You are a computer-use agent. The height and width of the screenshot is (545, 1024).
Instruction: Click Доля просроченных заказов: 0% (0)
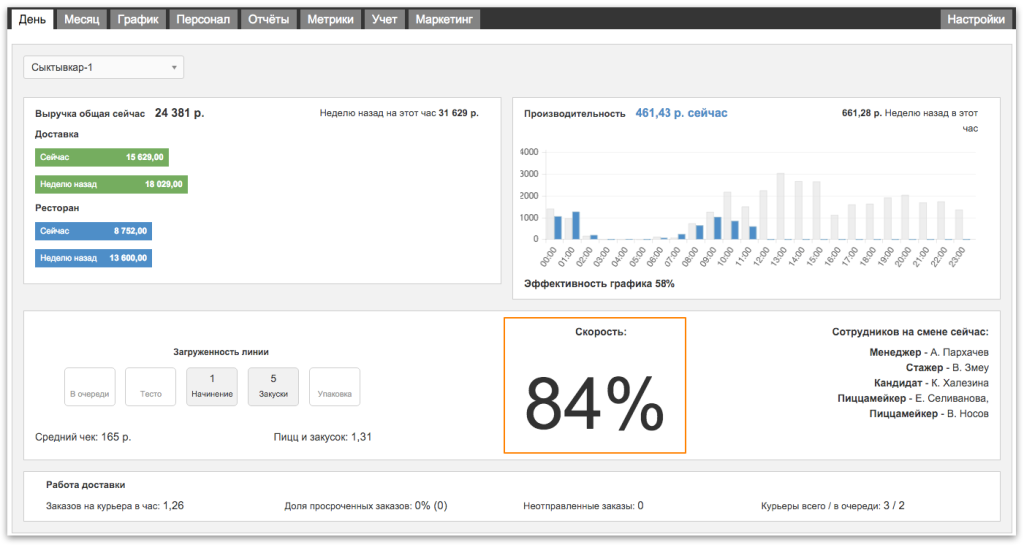(x=366, y=506)
